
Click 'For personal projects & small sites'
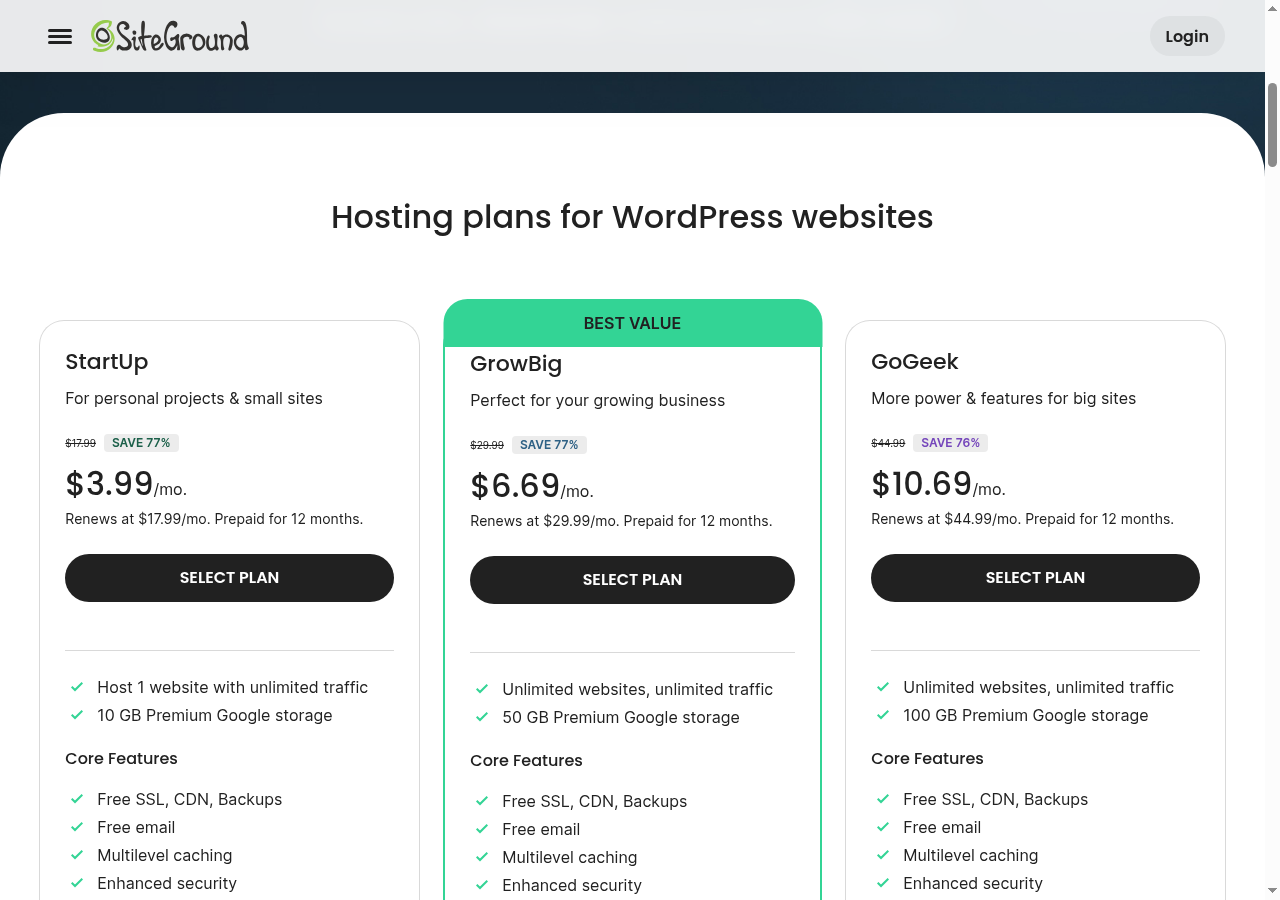(x=194, y=398)
